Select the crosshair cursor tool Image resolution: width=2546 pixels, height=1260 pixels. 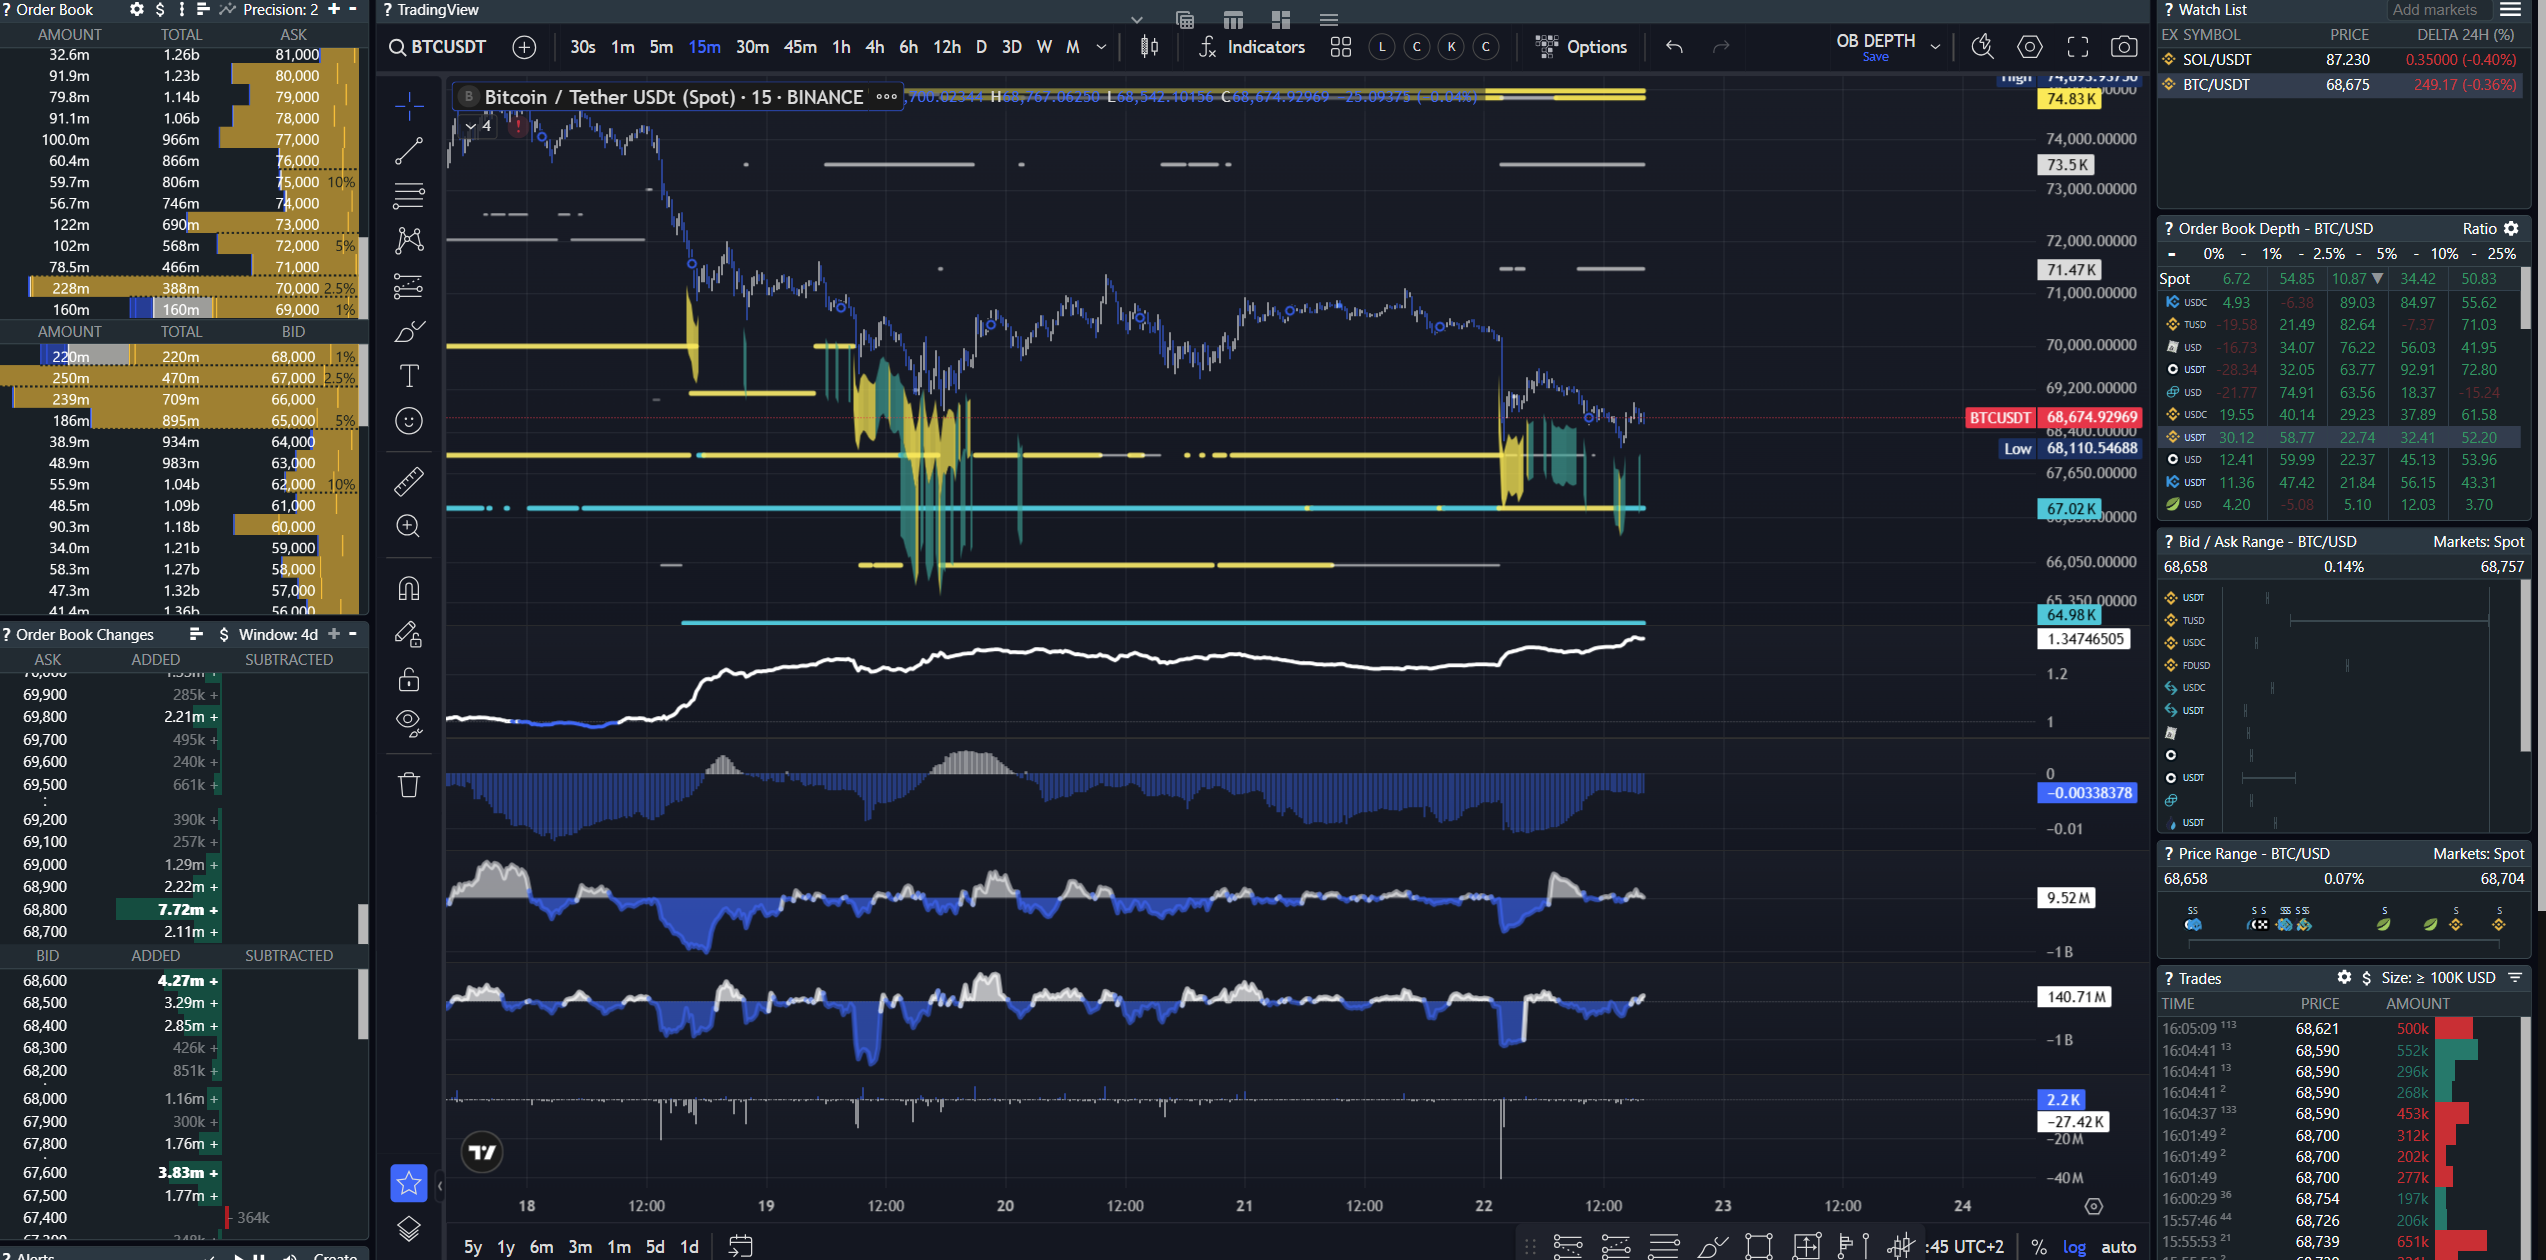point(409,105)
